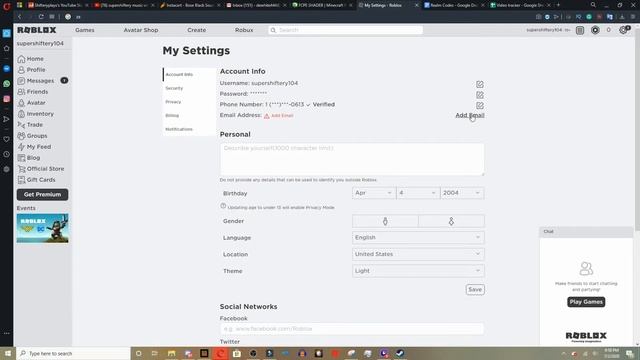This screenshot has width=640, height=360.
Task: Edit username with the pencil icon
Action: pos(480,84)
